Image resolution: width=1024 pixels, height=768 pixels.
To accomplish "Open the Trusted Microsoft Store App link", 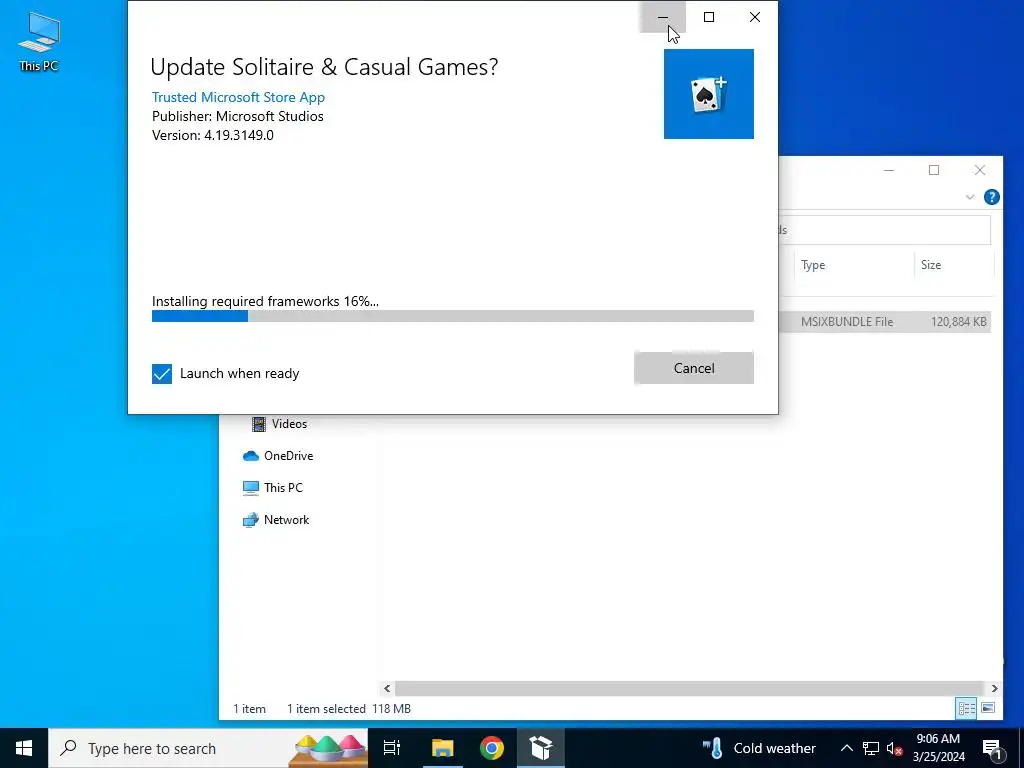I will [238, 97].
